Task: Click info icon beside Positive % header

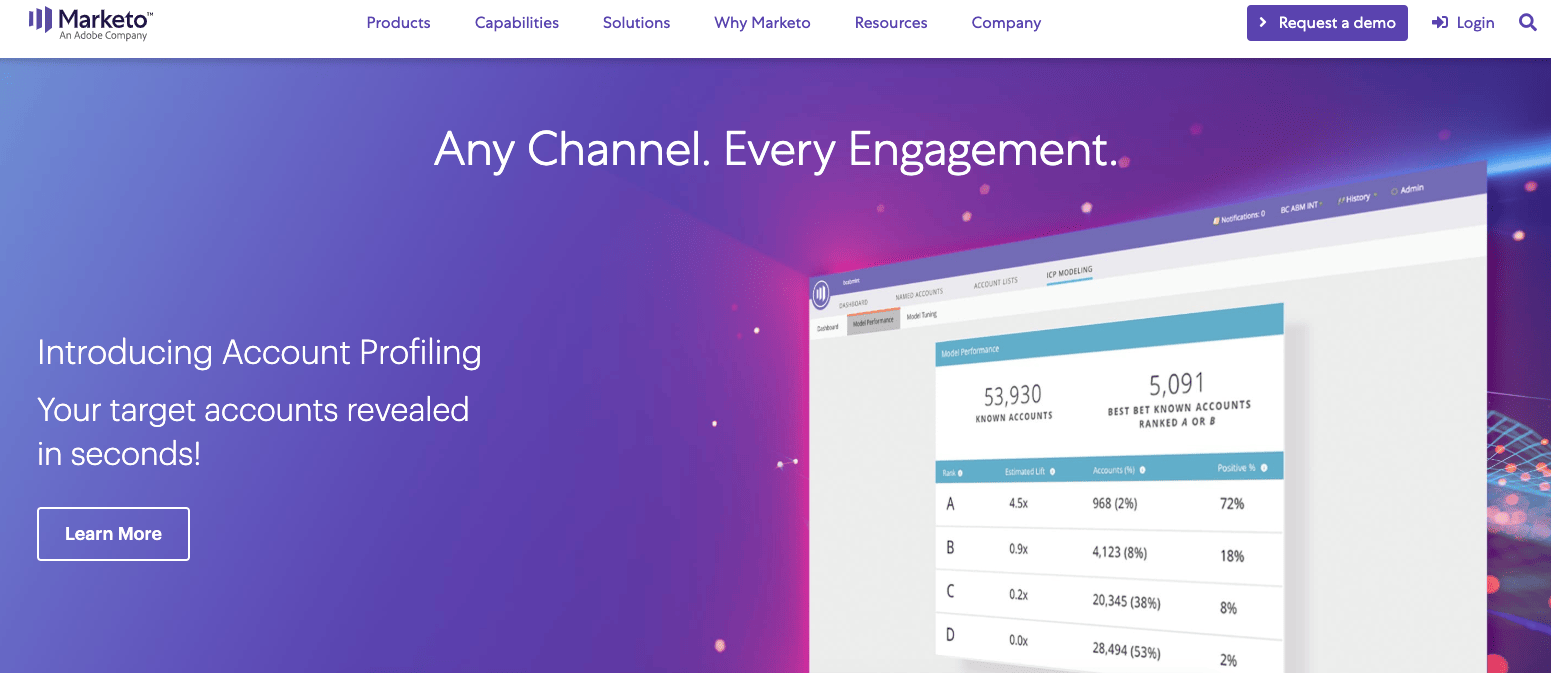Action: coord(1264,467)
